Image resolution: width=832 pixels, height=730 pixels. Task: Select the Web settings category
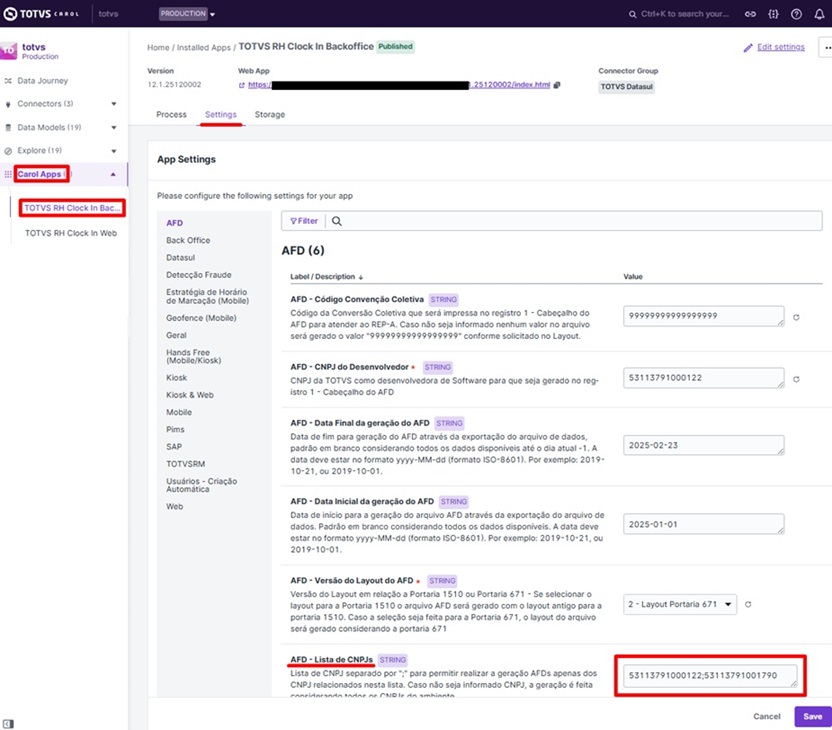point(175,507)
